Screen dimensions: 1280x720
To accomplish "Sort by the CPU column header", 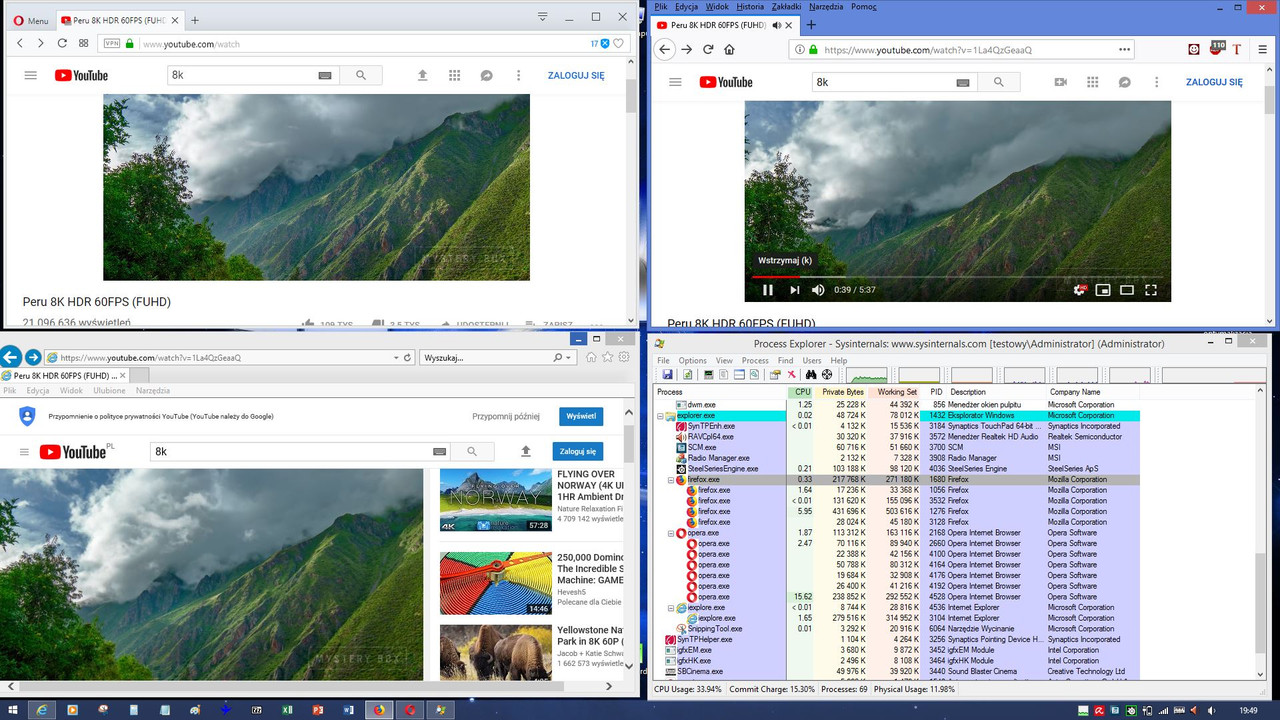I will [x=802, y=392].
